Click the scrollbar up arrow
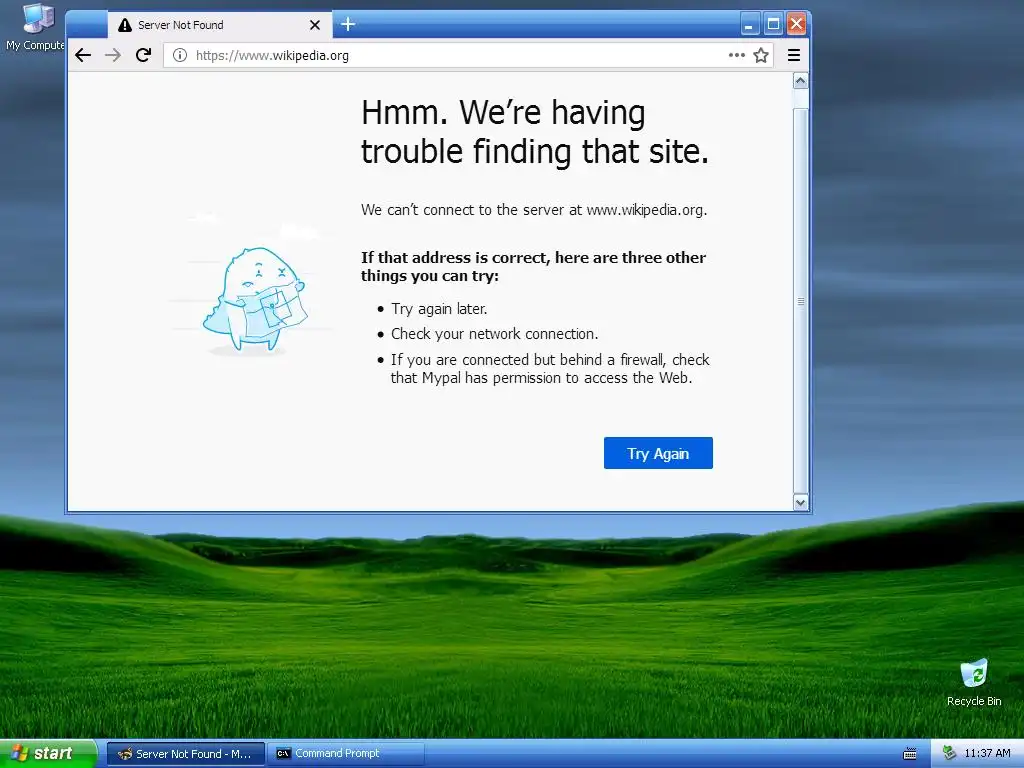 tap(801, 81)
